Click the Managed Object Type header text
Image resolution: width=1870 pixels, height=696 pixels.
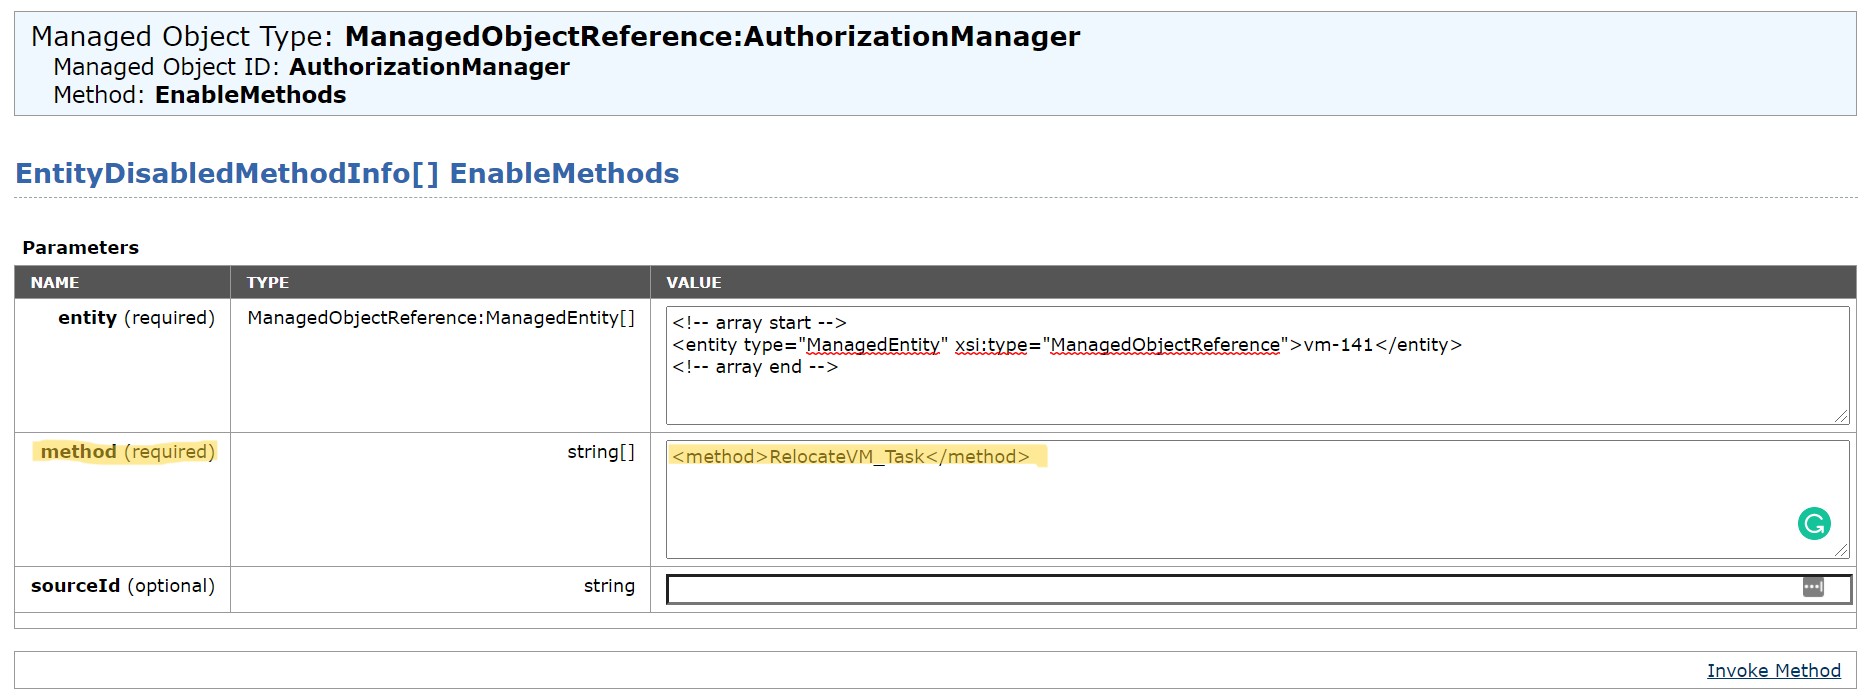(556, 37)
